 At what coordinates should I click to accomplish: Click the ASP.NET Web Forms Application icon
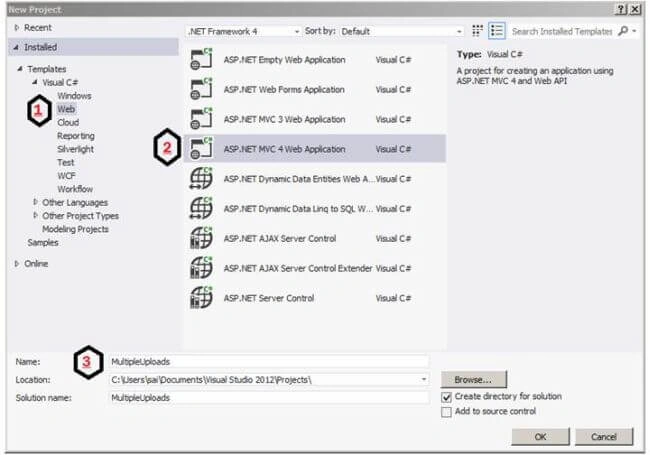click(201, 89)
